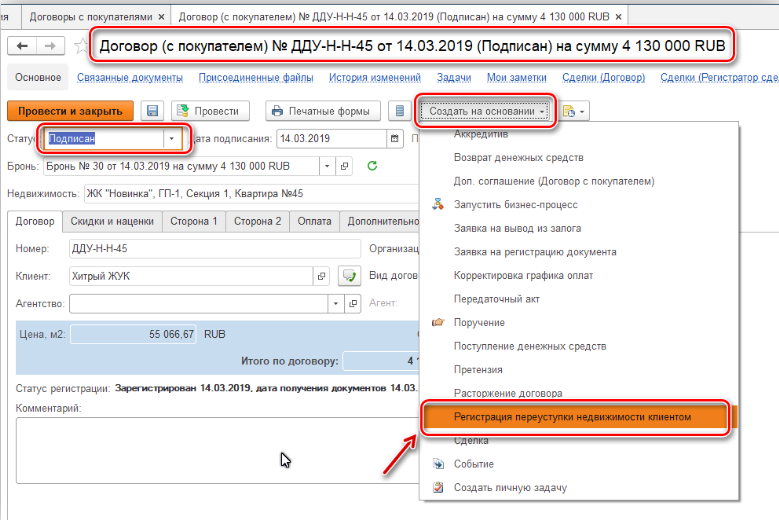Select Регистрация переуступки недвижимости клиентом menu item
Image resolution: width=779 pixels, height=520 pixels.
[x=572, y=416]
